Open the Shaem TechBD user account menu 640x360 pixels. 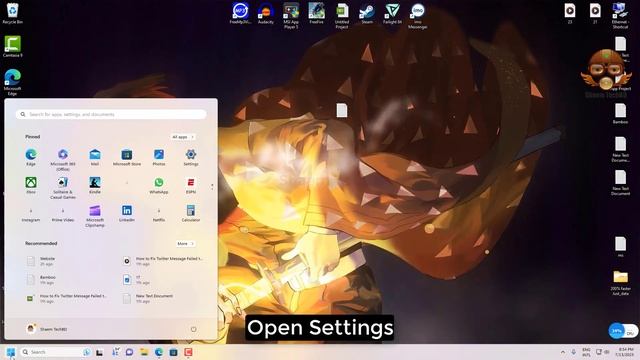(47, 329)
